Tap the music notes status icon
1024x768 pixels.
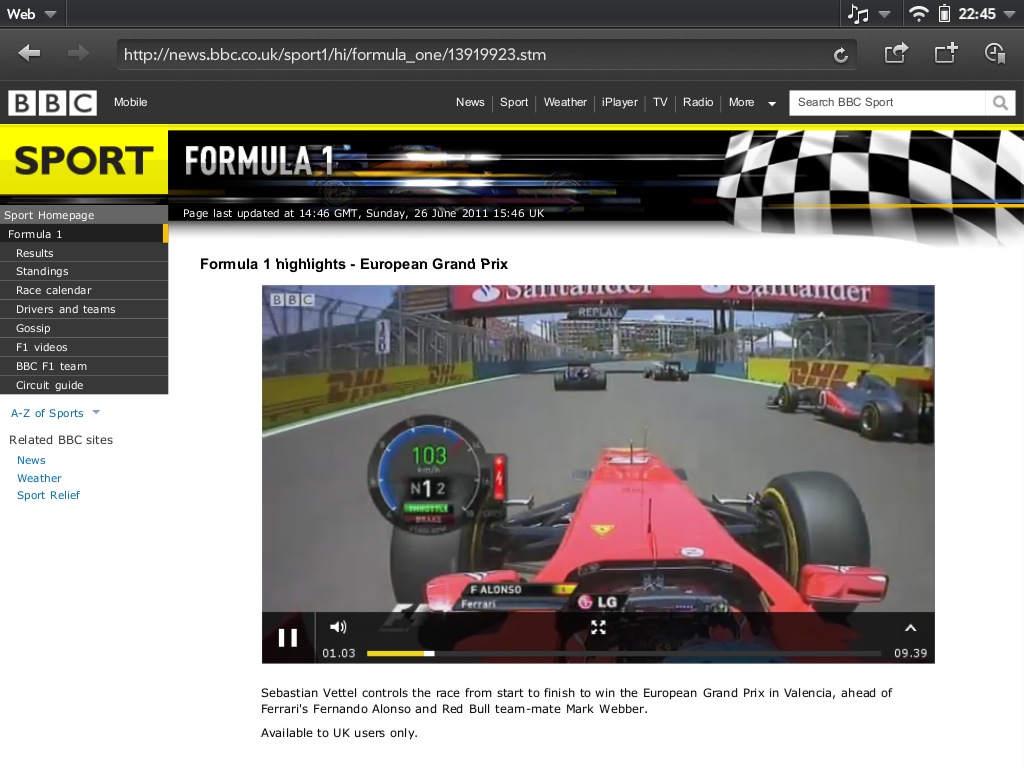(x=857, y=14)
